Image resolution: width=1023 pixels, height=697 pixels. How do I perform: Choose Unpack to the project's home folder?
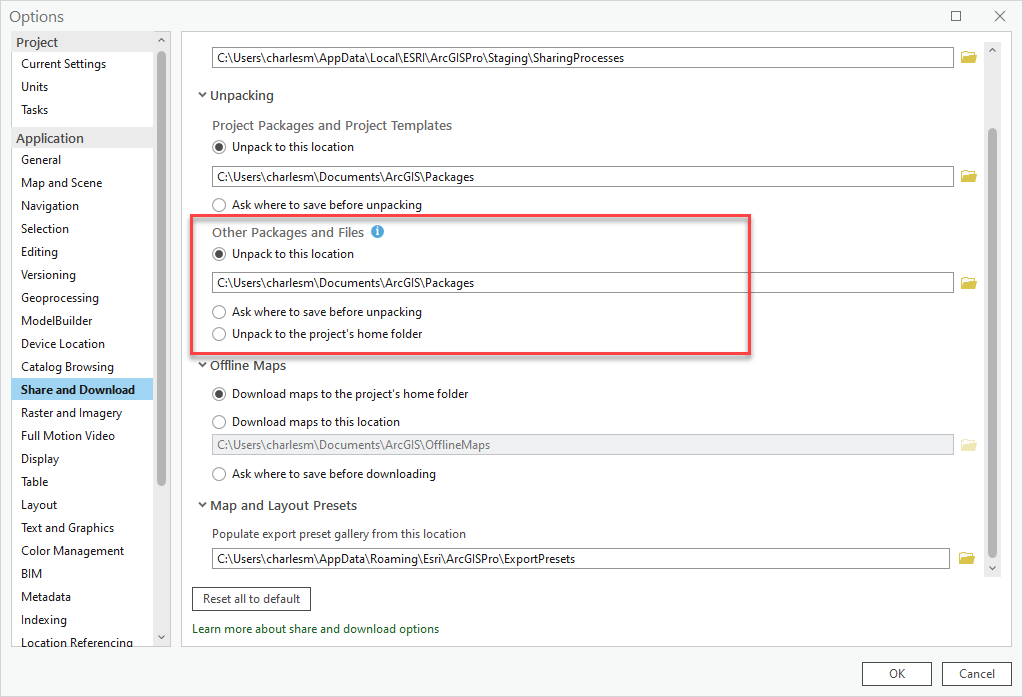click(219, 334)
